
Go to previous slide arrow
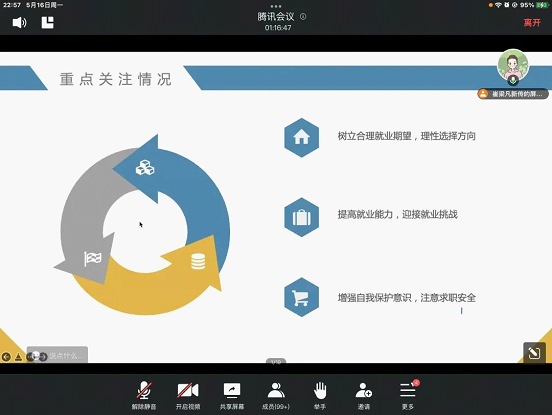(x=6, y=357)
